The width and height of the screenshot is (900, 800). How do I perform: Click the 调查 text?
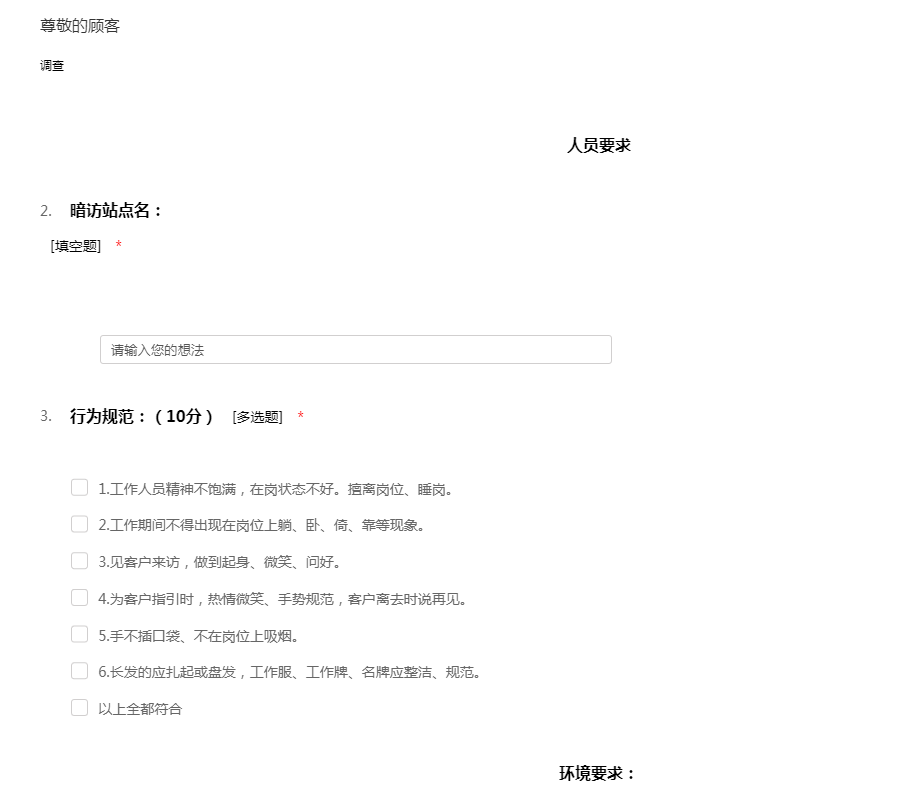[x=52, y=65]
